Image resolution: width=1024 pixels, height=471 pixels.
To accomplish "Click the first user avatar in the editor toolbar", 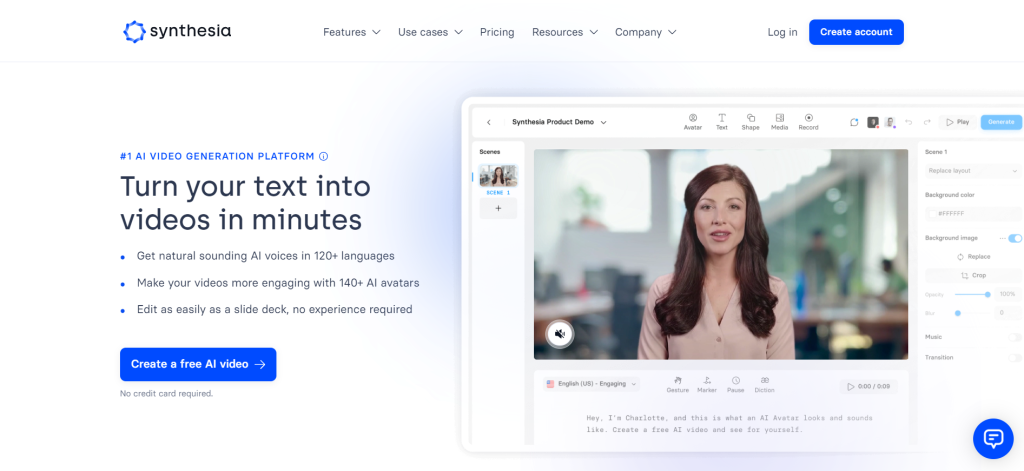I will pos(872,122).
